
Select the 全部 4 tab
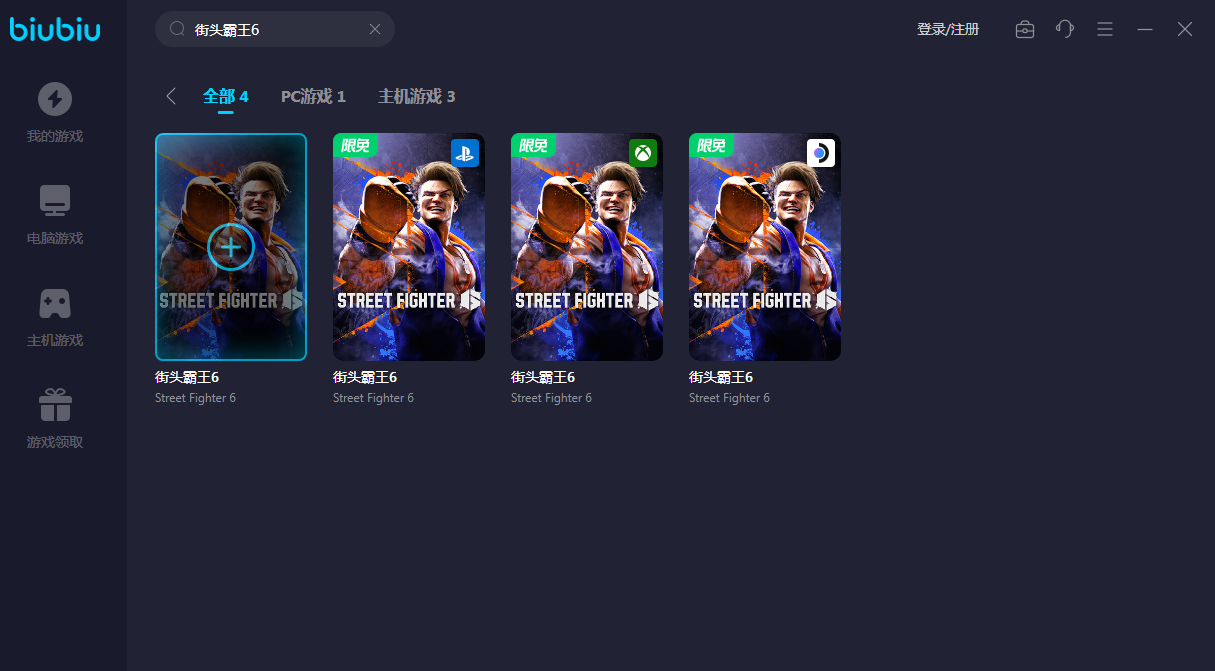(225, 96)
